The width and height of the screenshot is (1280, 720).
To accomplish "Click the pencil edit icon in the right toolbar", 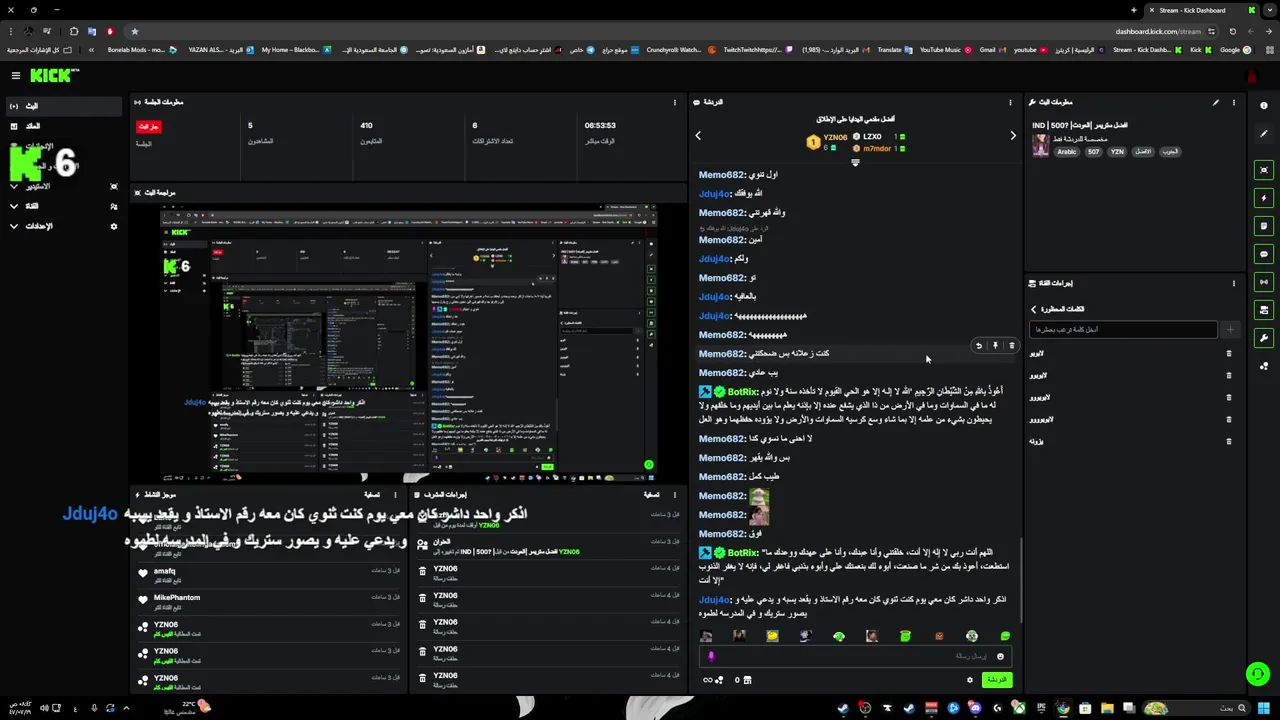I will point(1264,134).
